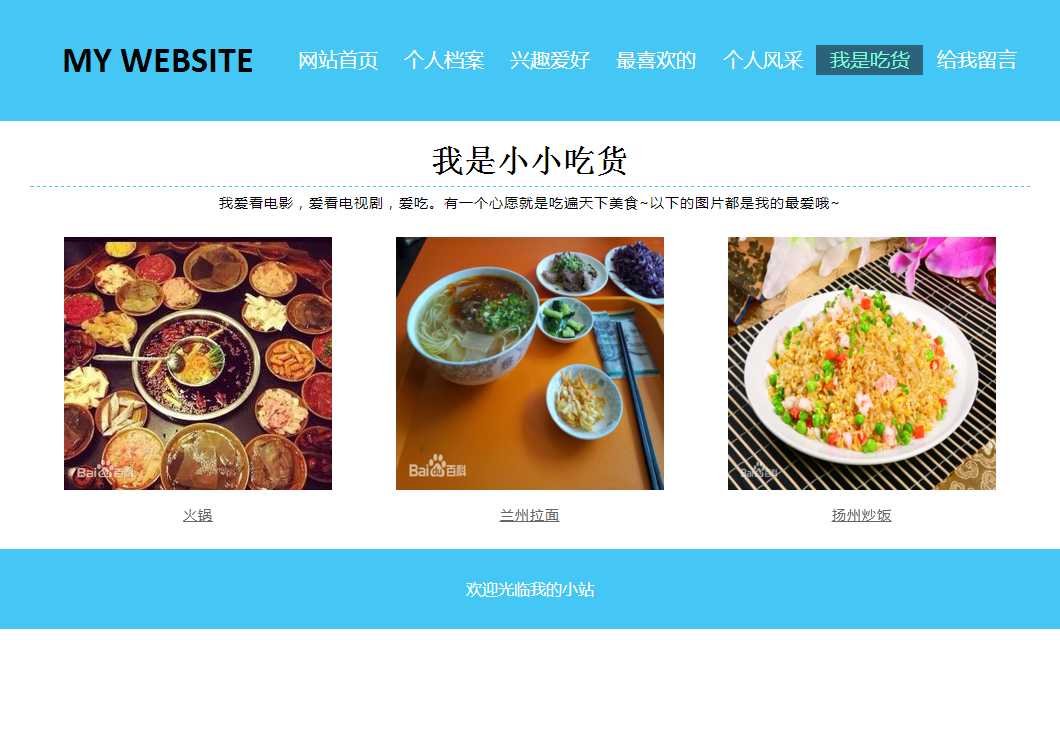Open the fried rice photo thumbnail
Viewport: 1060px width, 734px height.
[x=862, y=364]
